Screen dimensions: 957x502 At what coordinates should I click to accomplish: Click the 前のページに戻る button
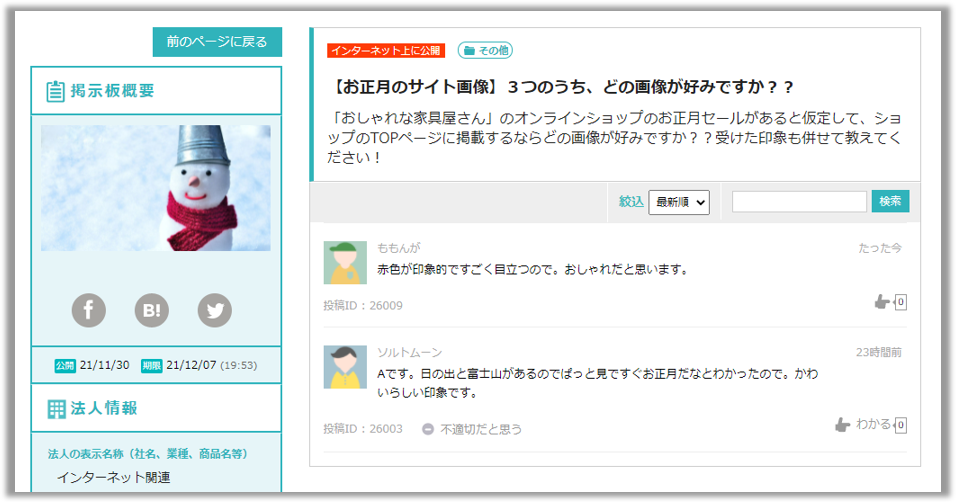(x=217, y=41)
